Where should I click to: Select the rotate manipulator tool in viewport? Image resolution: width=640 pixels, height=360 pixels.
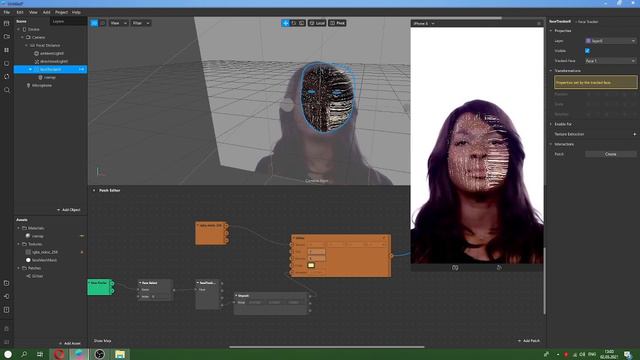(293, 23)
